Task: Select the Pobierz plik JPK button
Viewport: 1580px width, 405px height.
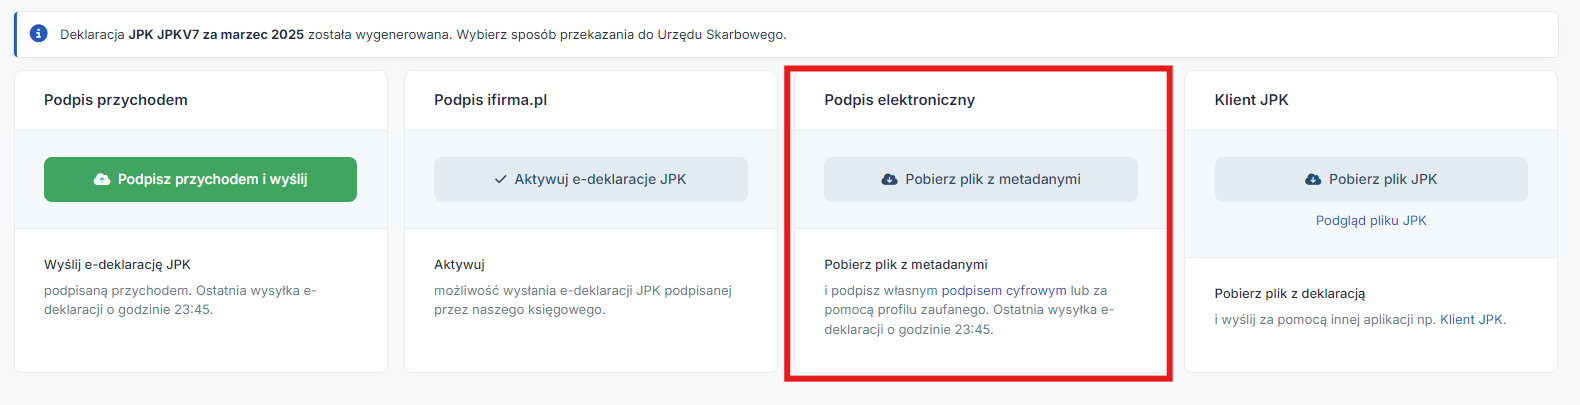Action: (x=1371, y=179)
